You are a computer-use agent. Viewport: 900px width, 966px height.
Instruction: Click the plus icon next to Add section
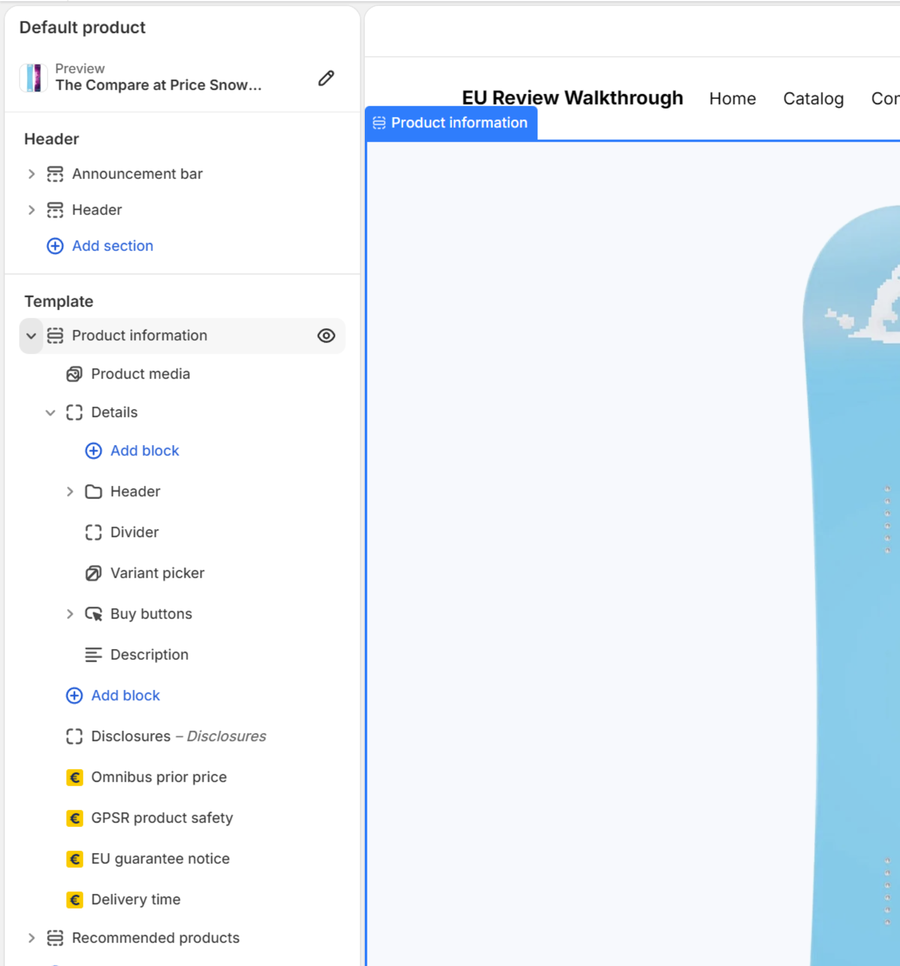[x=55, y=246]
